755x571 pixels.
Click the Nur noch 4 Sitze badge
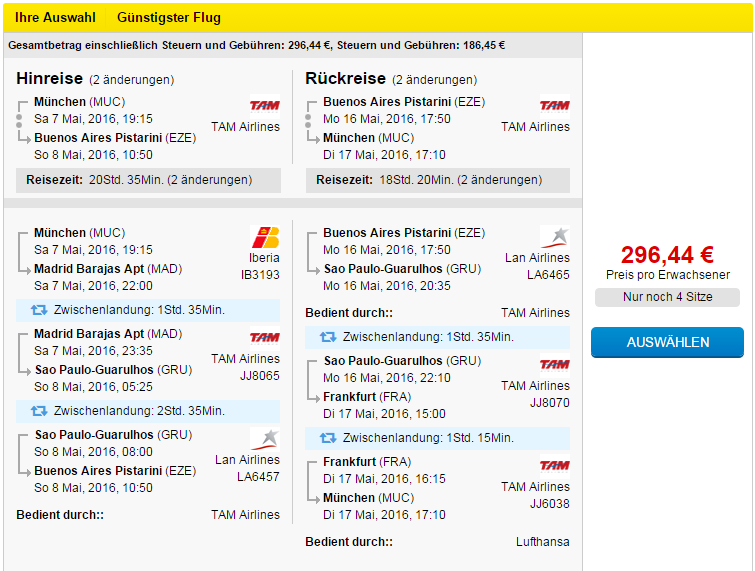(667, 297)
